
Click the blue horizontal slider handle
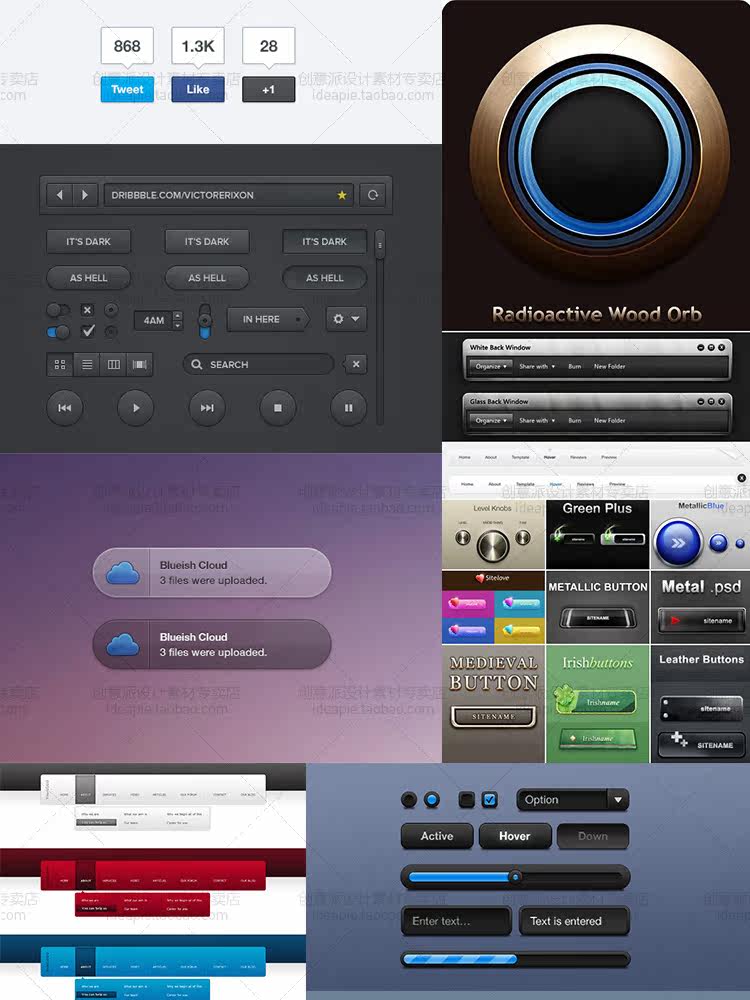(x=515, y=878)
